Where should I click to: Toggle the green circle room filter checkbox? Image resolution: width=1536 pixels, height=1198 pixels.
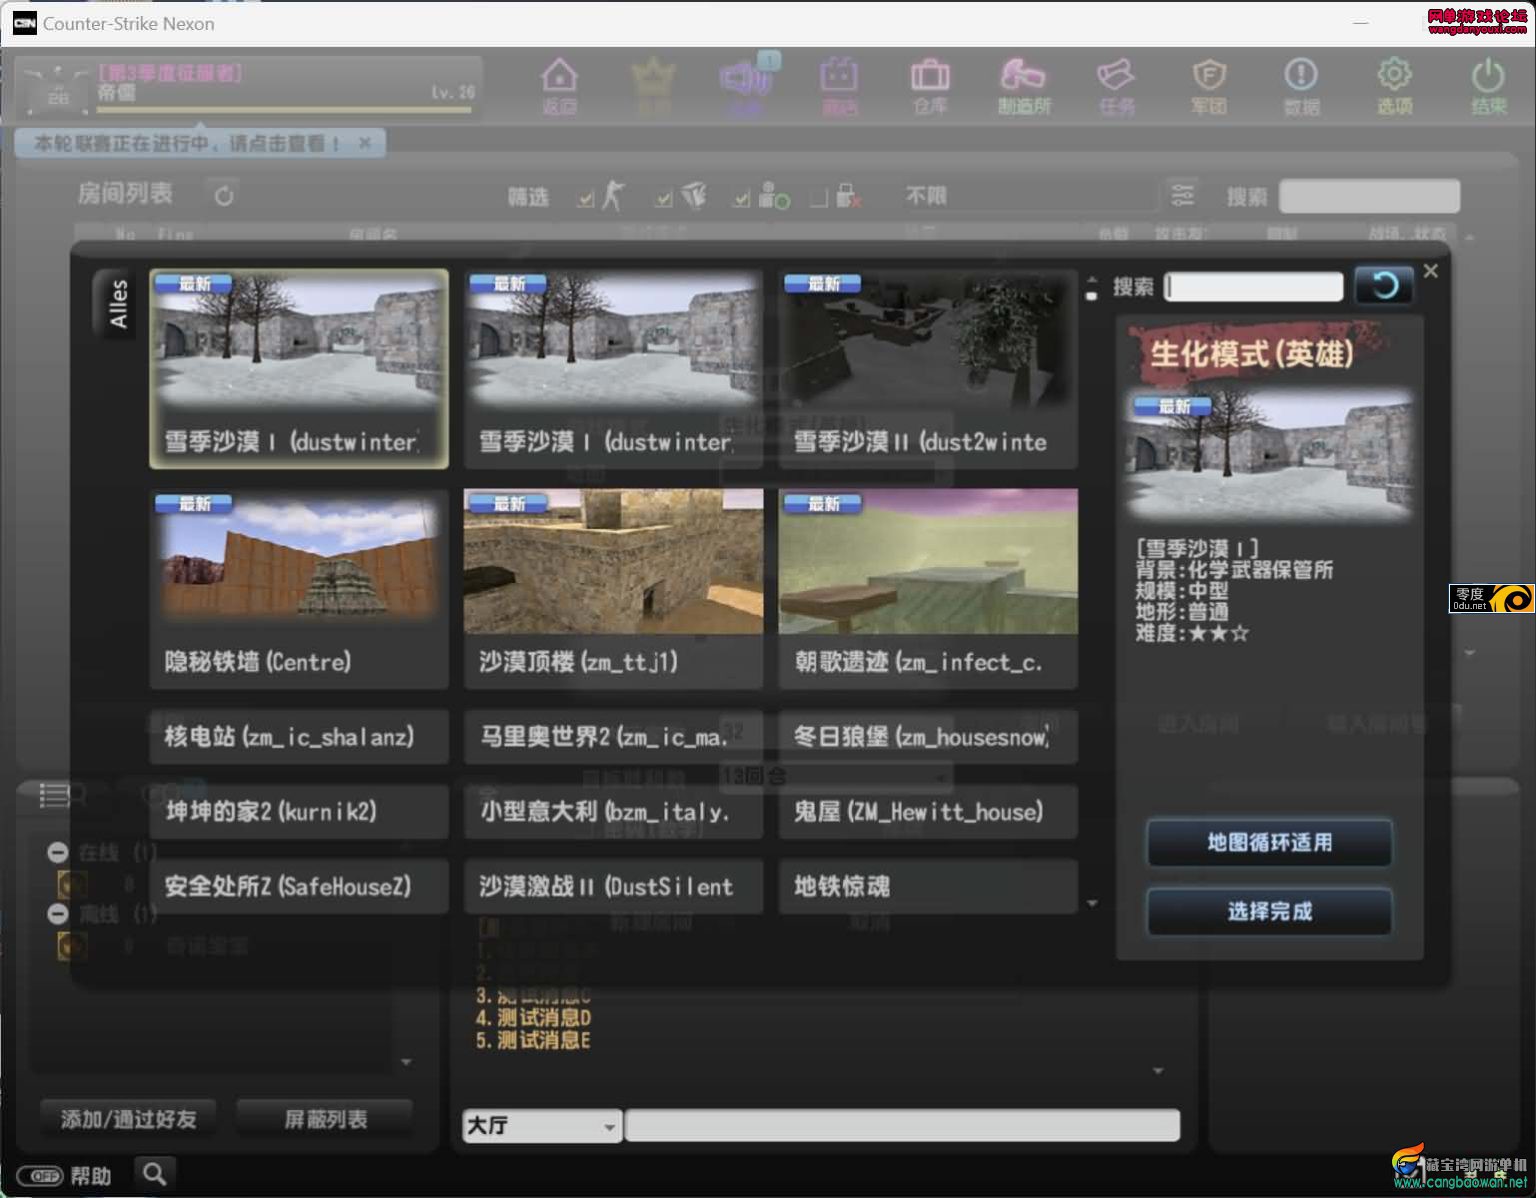pos(740,199)
